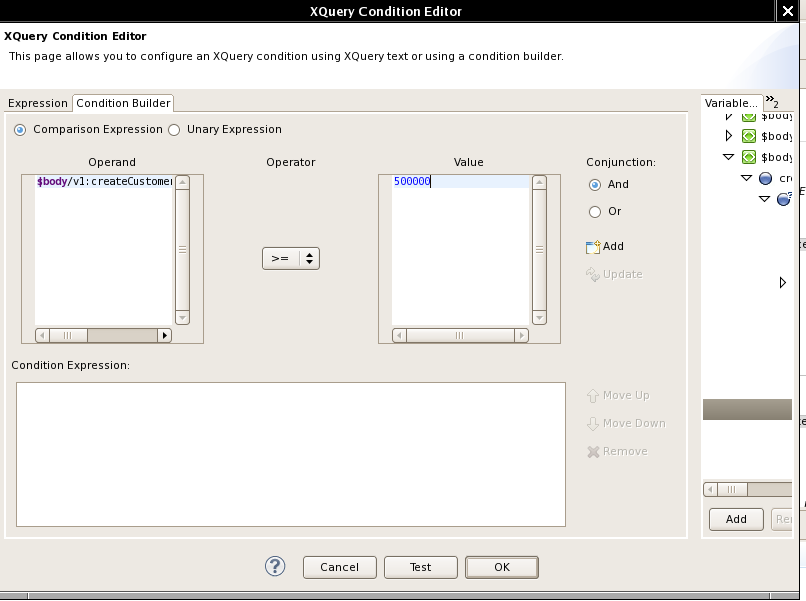Close the XQuery Condition Editor dialog
Screen dimensions: 806x601
(x=787, y=11)
